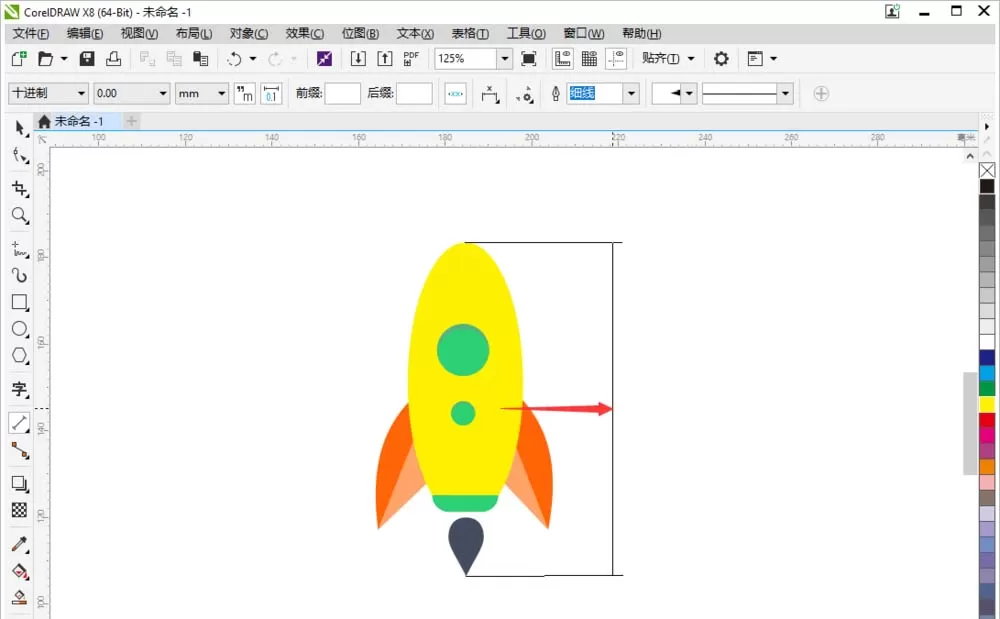Screen dimensions: 1000x619
Task: Open the options gear
Action: 721,59
